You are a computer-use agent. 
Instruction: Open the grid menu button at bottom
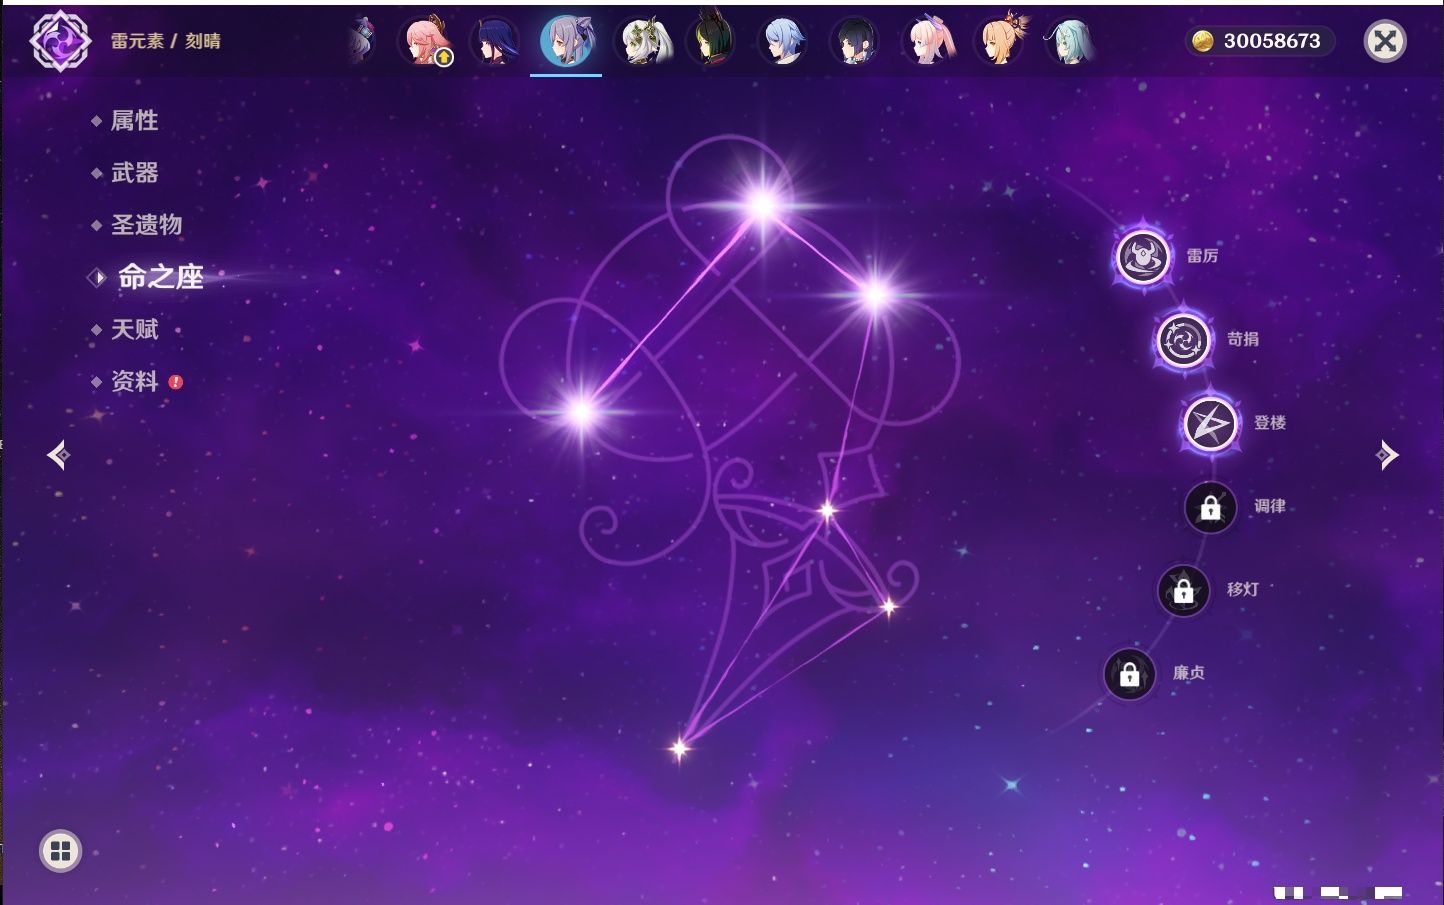60,851
